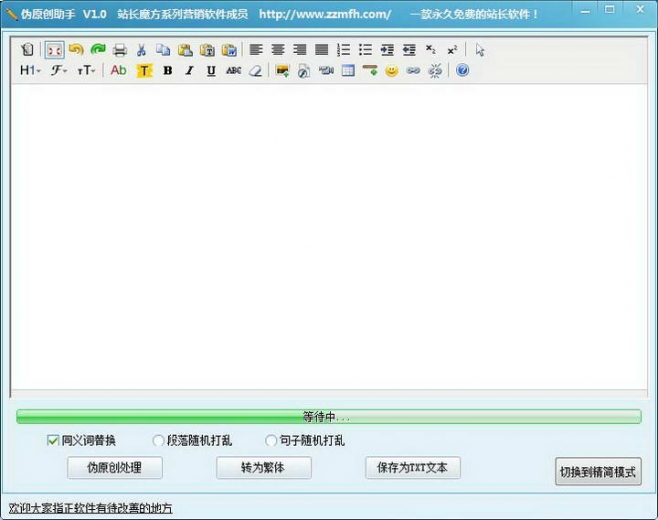This screenshot has width=658, height=520.
Task: Apply italic formatting
Action: point(189,70)
